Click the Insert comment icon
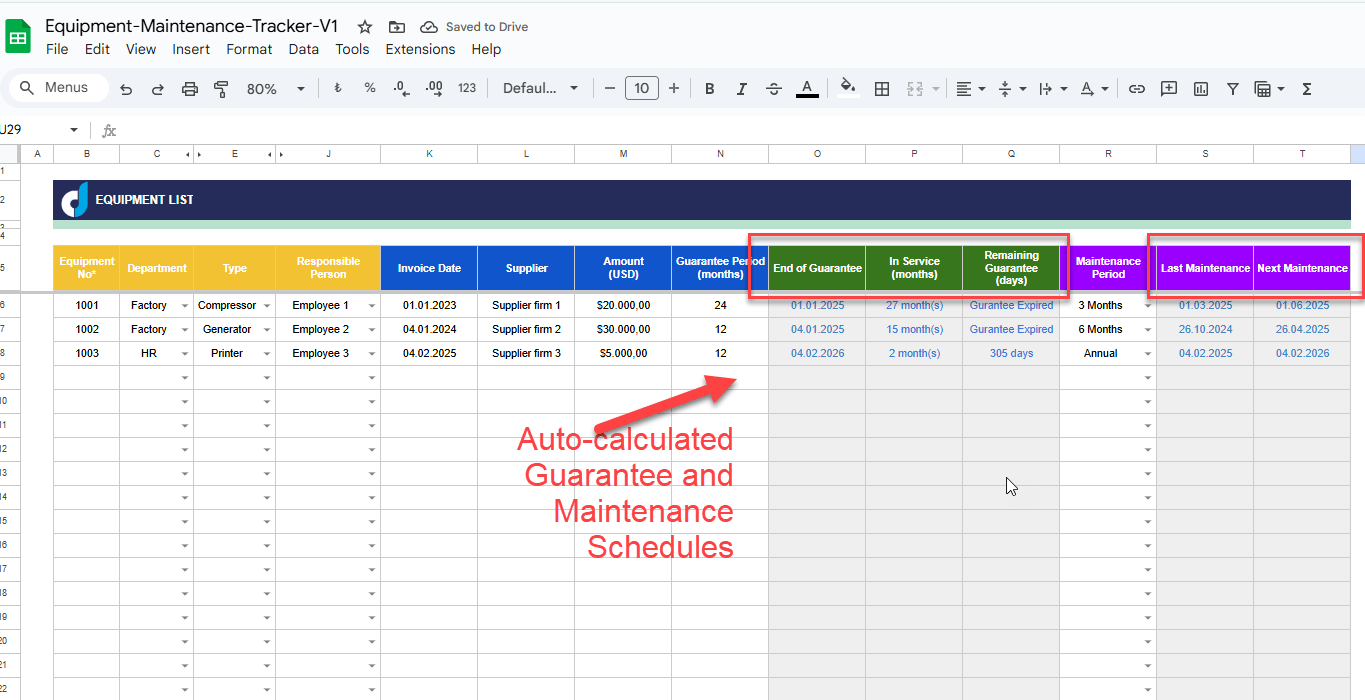1365x700 pixels. click(1168, 88)
